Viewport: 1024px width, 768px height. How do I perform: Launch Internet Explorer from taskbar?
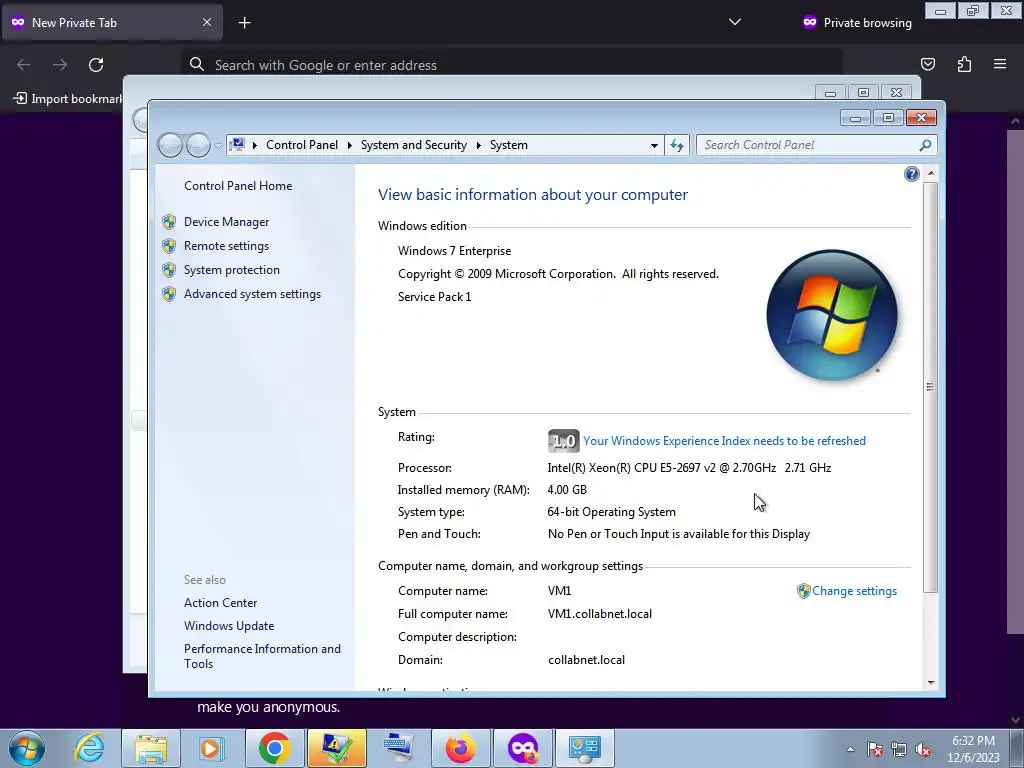[x=89, y=748]
